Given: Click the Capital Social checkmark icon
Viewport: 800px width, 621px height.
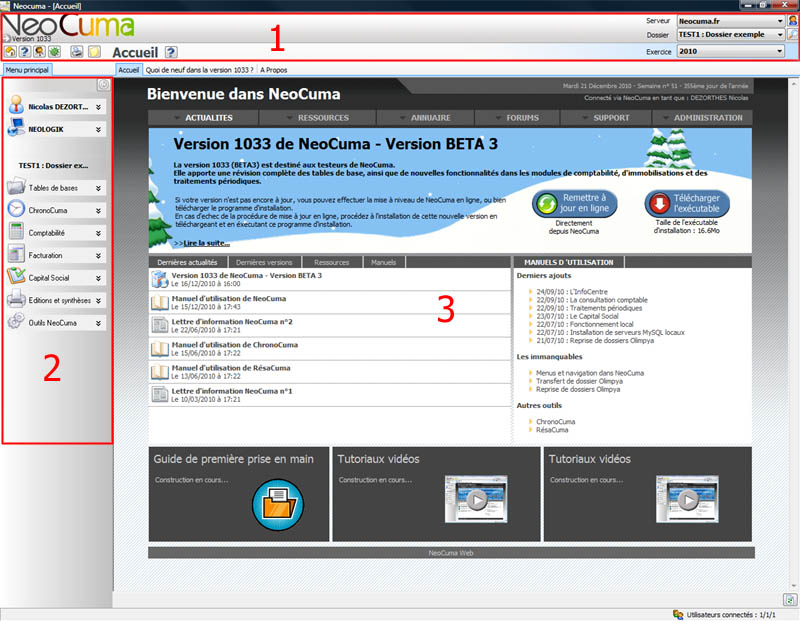Looking at the screenshot, I should coord(16,276).
